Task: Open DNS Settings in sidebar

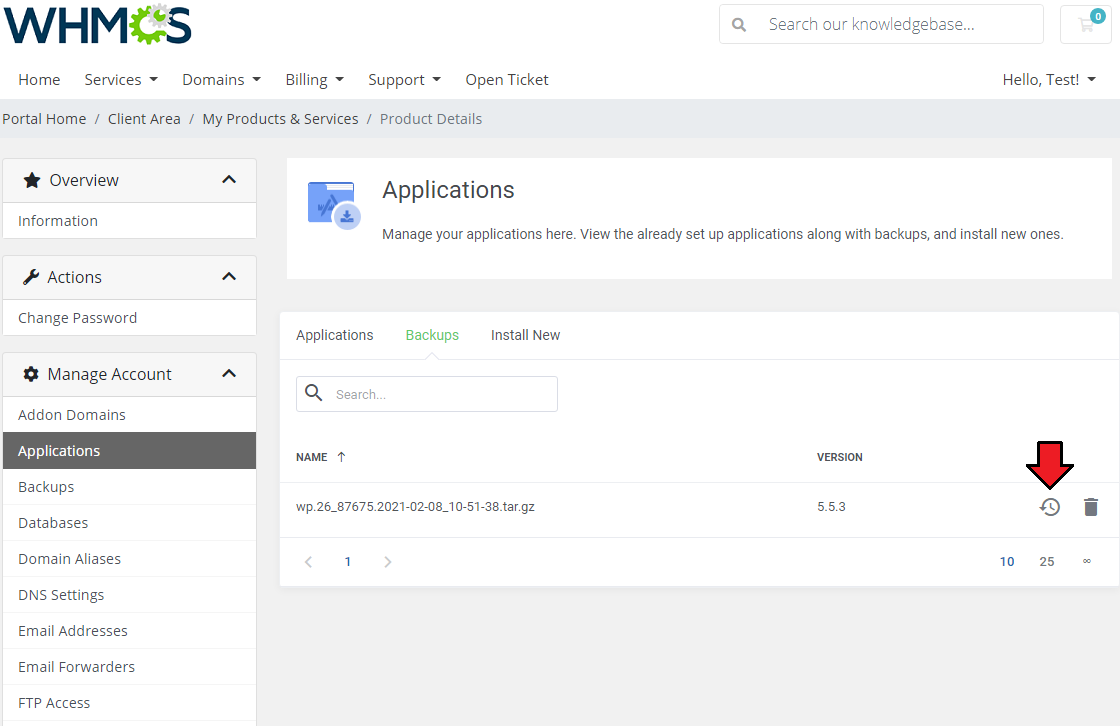Action: pos(129,595)
